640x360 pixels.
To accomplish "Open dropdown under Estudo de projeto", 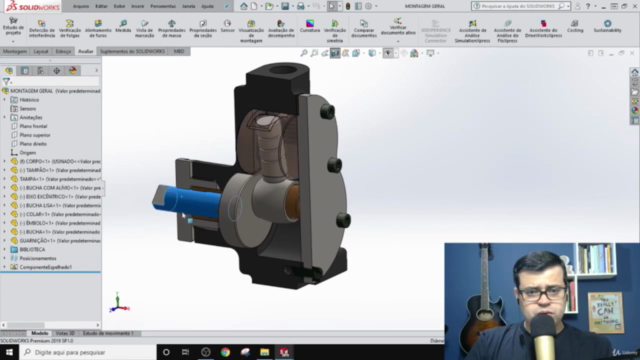I will [x=13, y=41].
